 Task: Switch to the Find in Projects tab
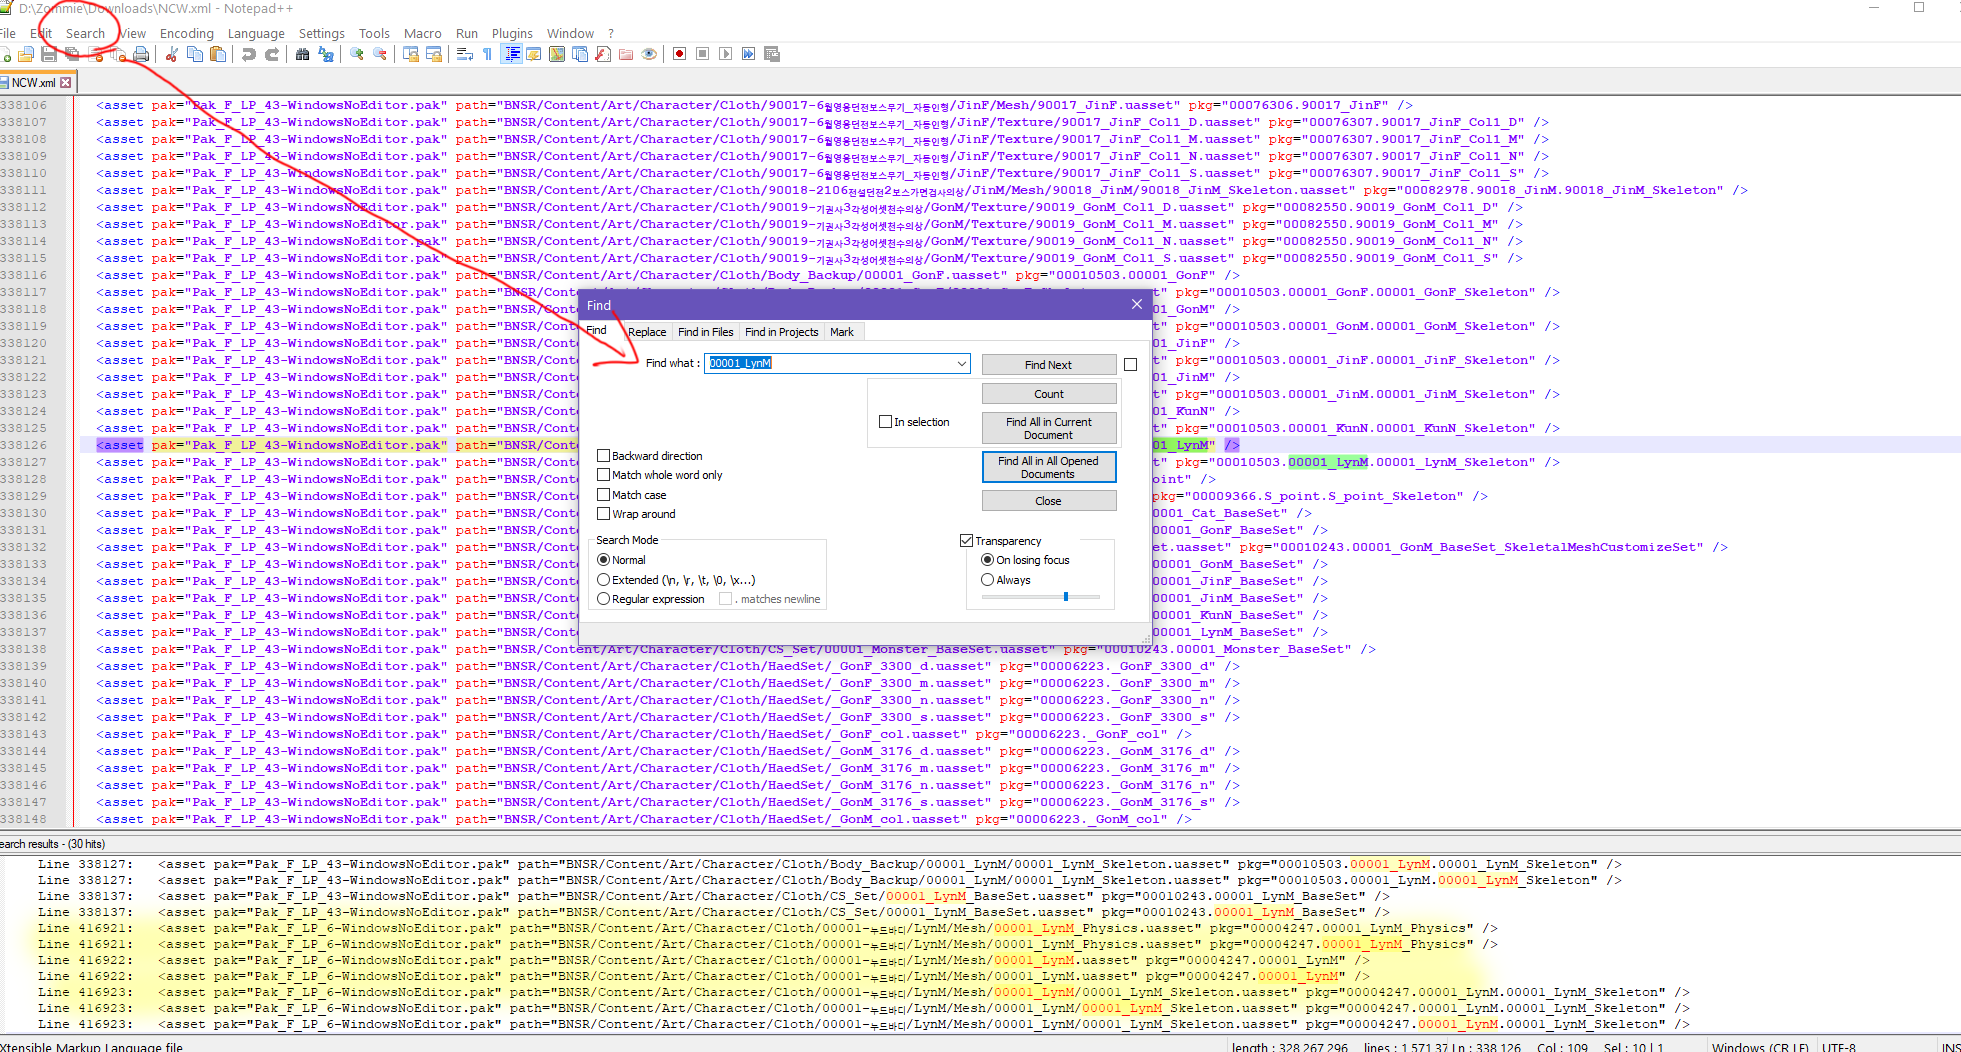782,332
